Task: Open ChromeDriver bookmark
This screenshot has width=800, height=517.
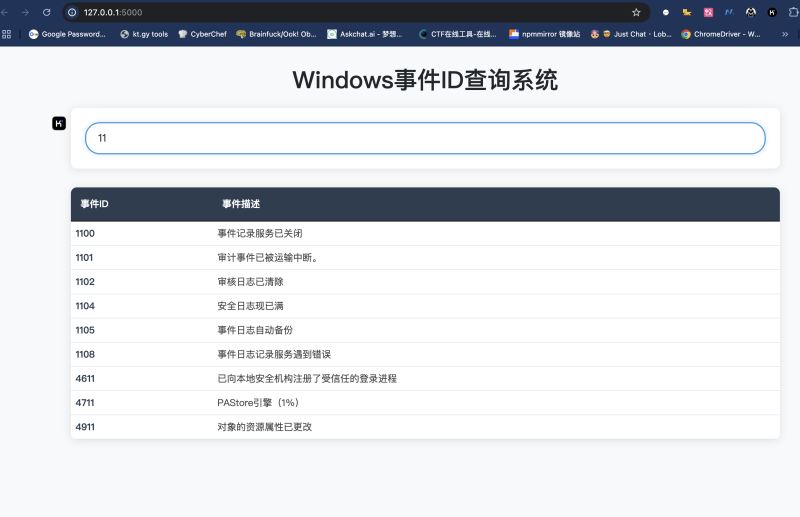Action: coord(721,34)
